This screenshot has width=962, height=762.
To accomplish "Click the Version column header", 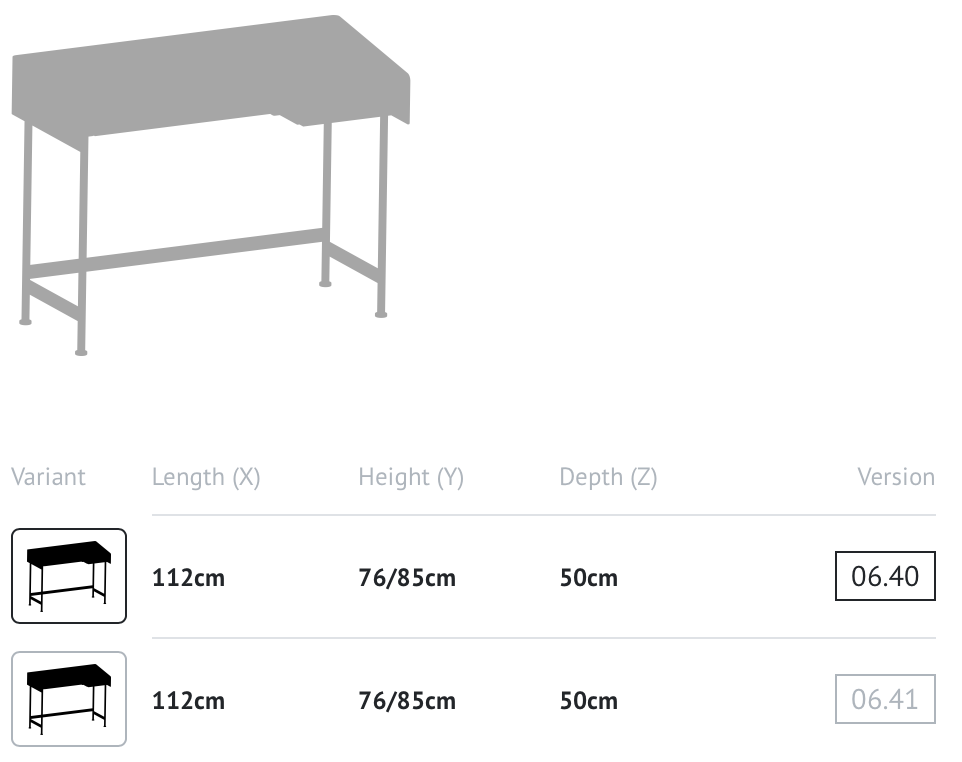I will pos(896,477).
